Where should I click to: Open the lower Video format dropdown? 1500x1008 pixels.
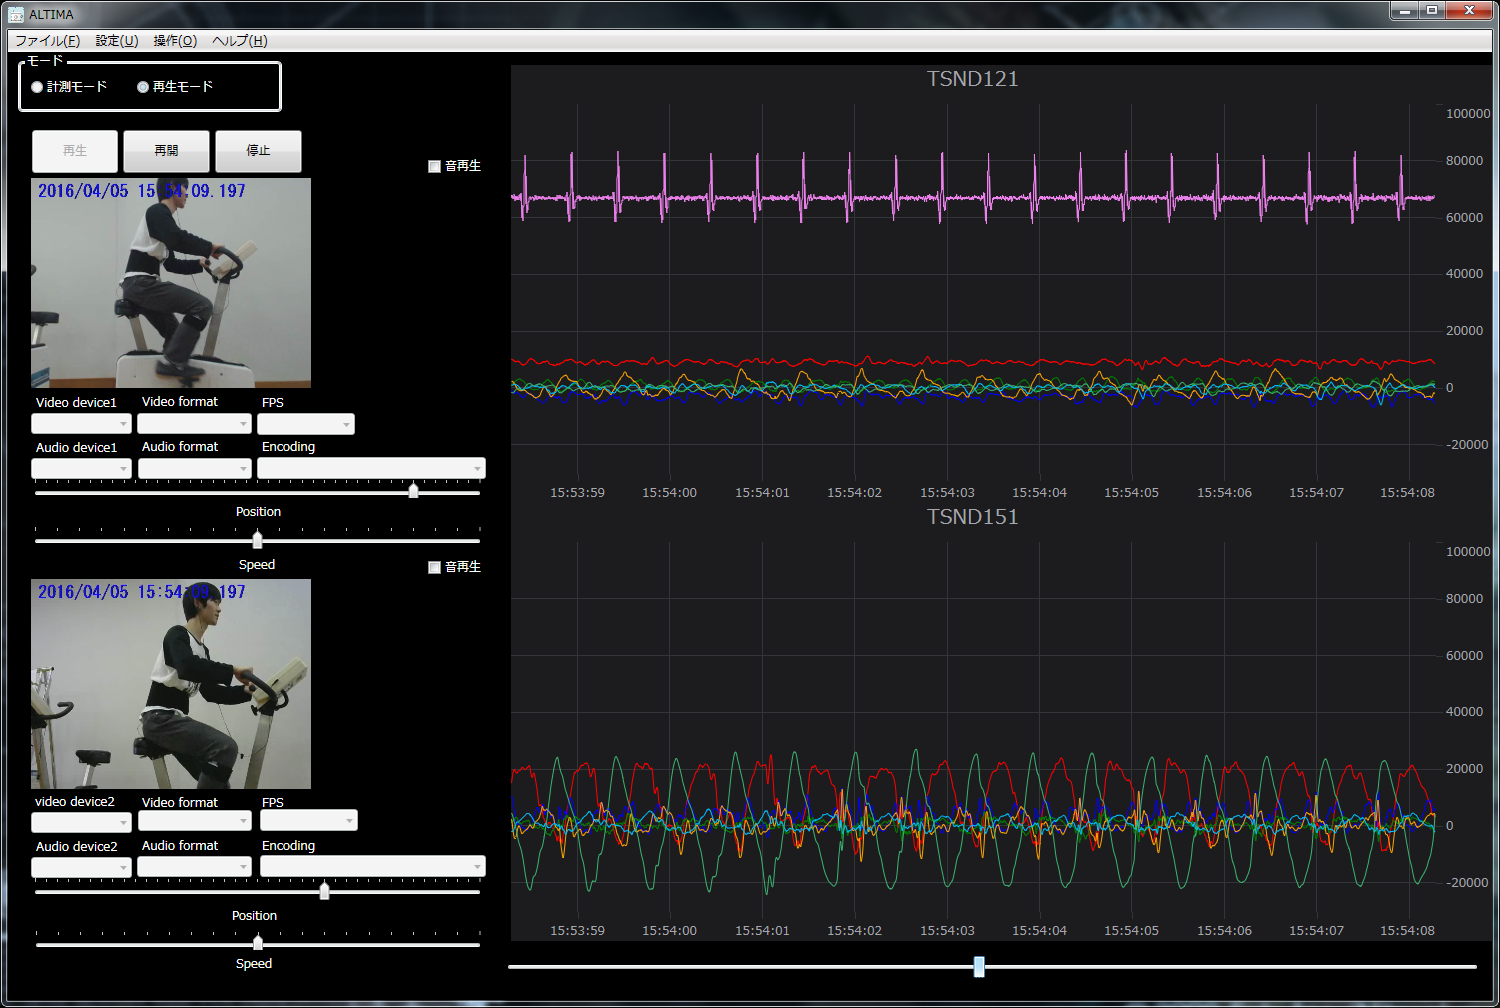point(194,820)
